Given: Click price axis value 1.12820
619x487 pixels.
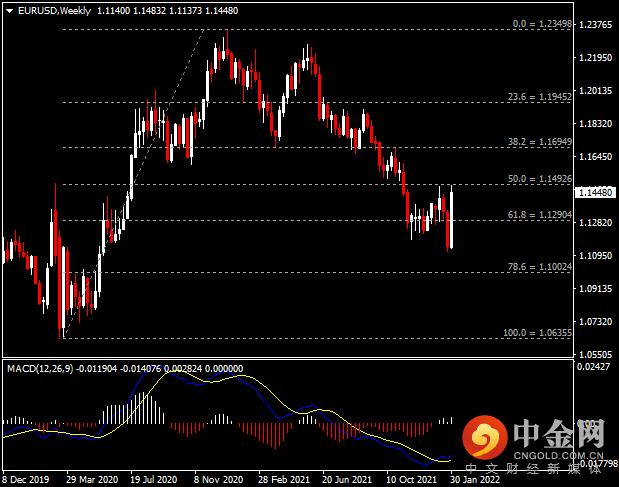Looking at the screenshot, I should (595, 223).
